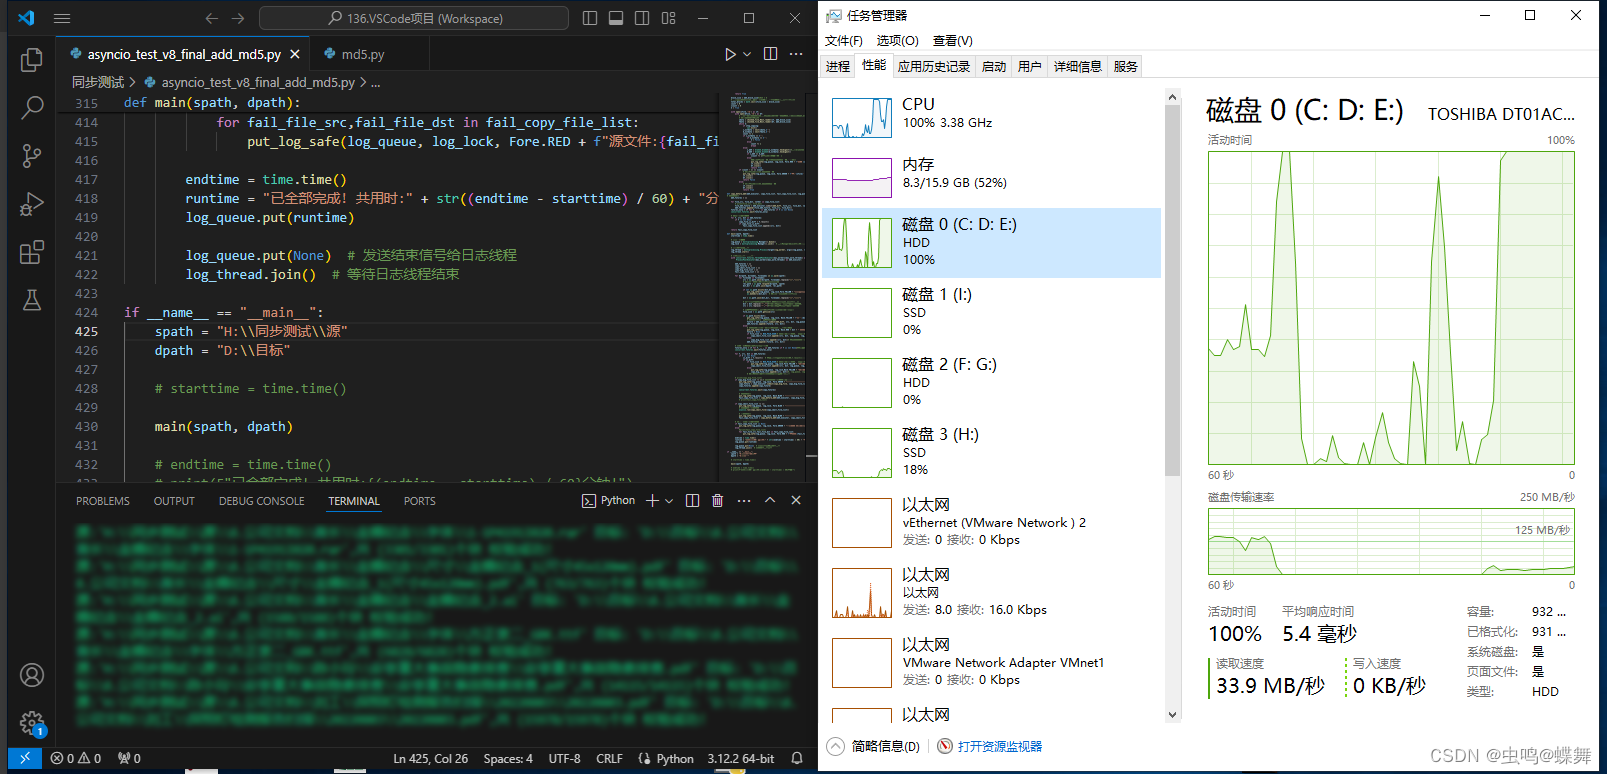The width and height of the screenshot is (1607, 774).
Task: Select 磁盘 3 (H:) SSD item
Action: 991,452
